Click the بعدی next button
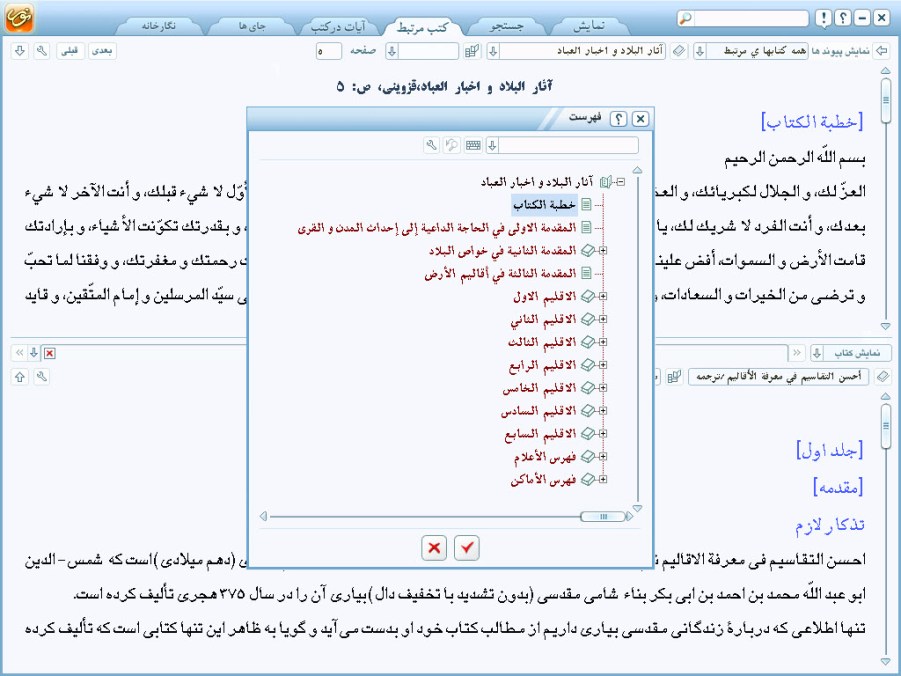Image resolution: width=901 pixels, height=676 pixels. [x=102, y=51]
